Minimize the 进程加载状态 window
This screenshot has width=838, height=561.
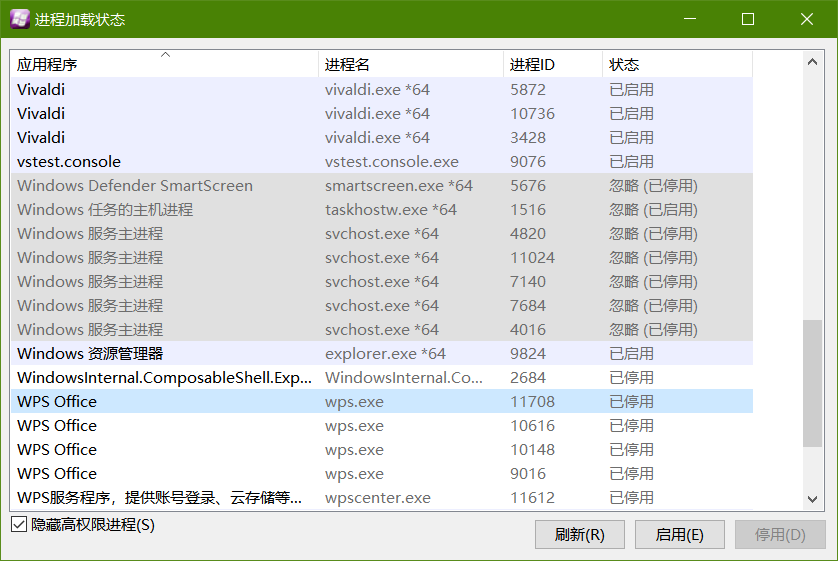point(690,19)
